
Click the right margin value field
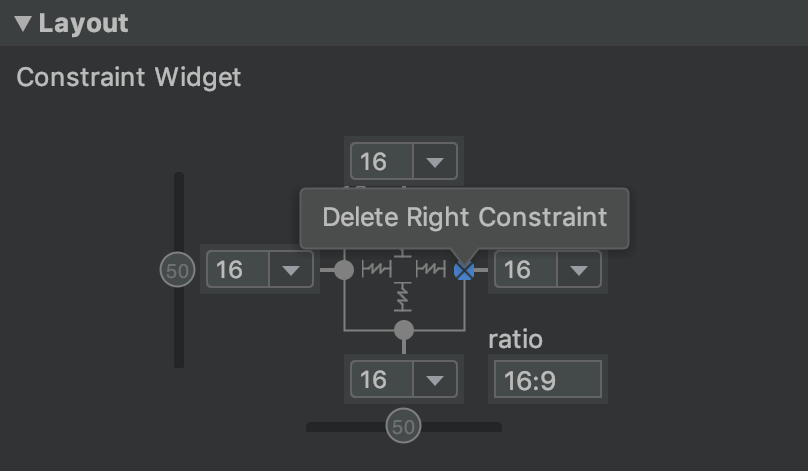click(x=526, y=270)
